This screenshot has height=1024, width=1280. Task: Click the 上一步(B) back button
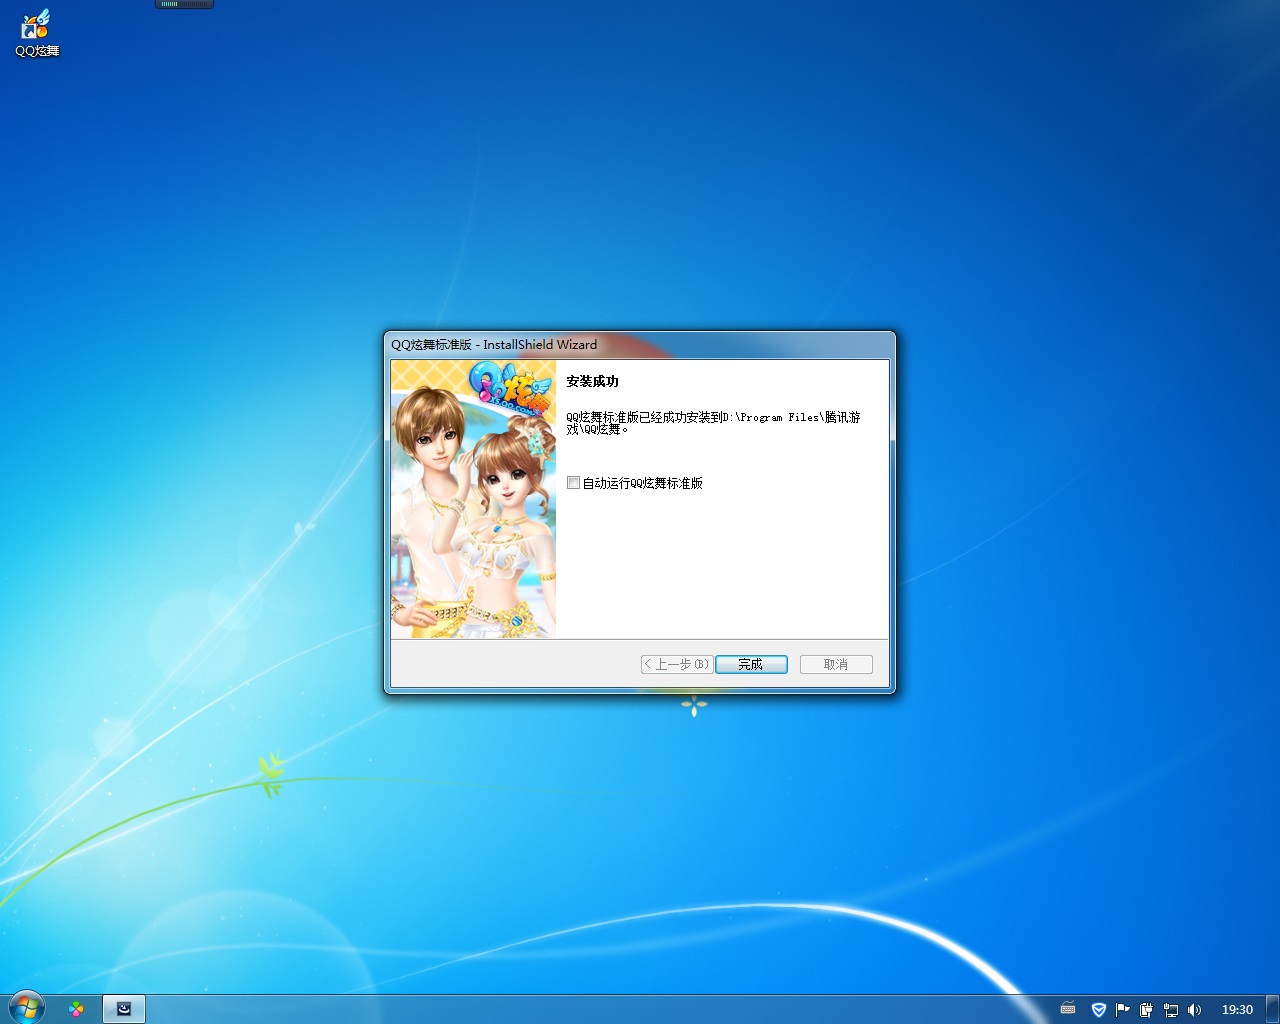point(677,664)
